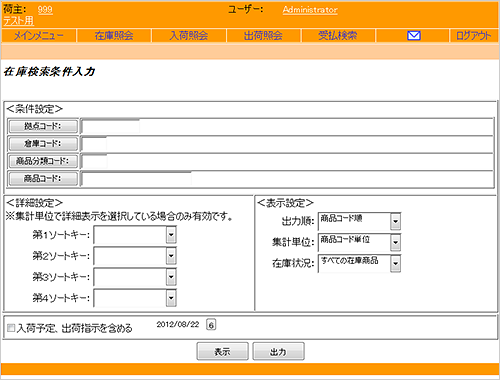500x380 pixels.
Task: Focus the 拠点コード input field
Action: pyautogui.click(x=111, y=127)
